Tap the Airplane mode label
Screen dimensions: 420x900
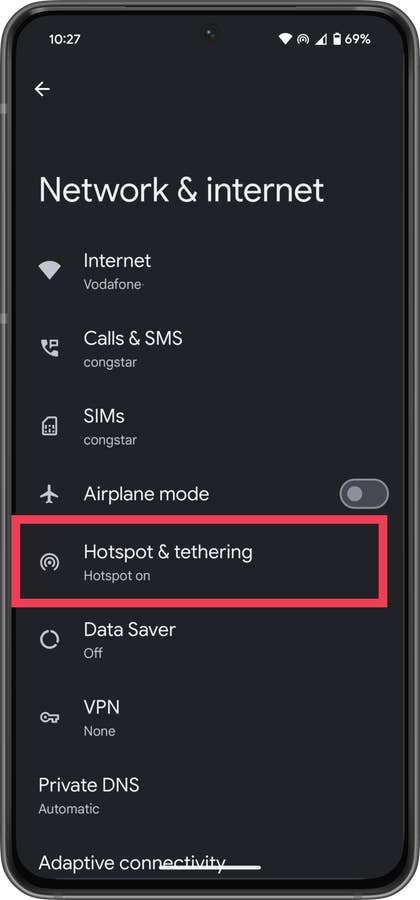(146, 494)
